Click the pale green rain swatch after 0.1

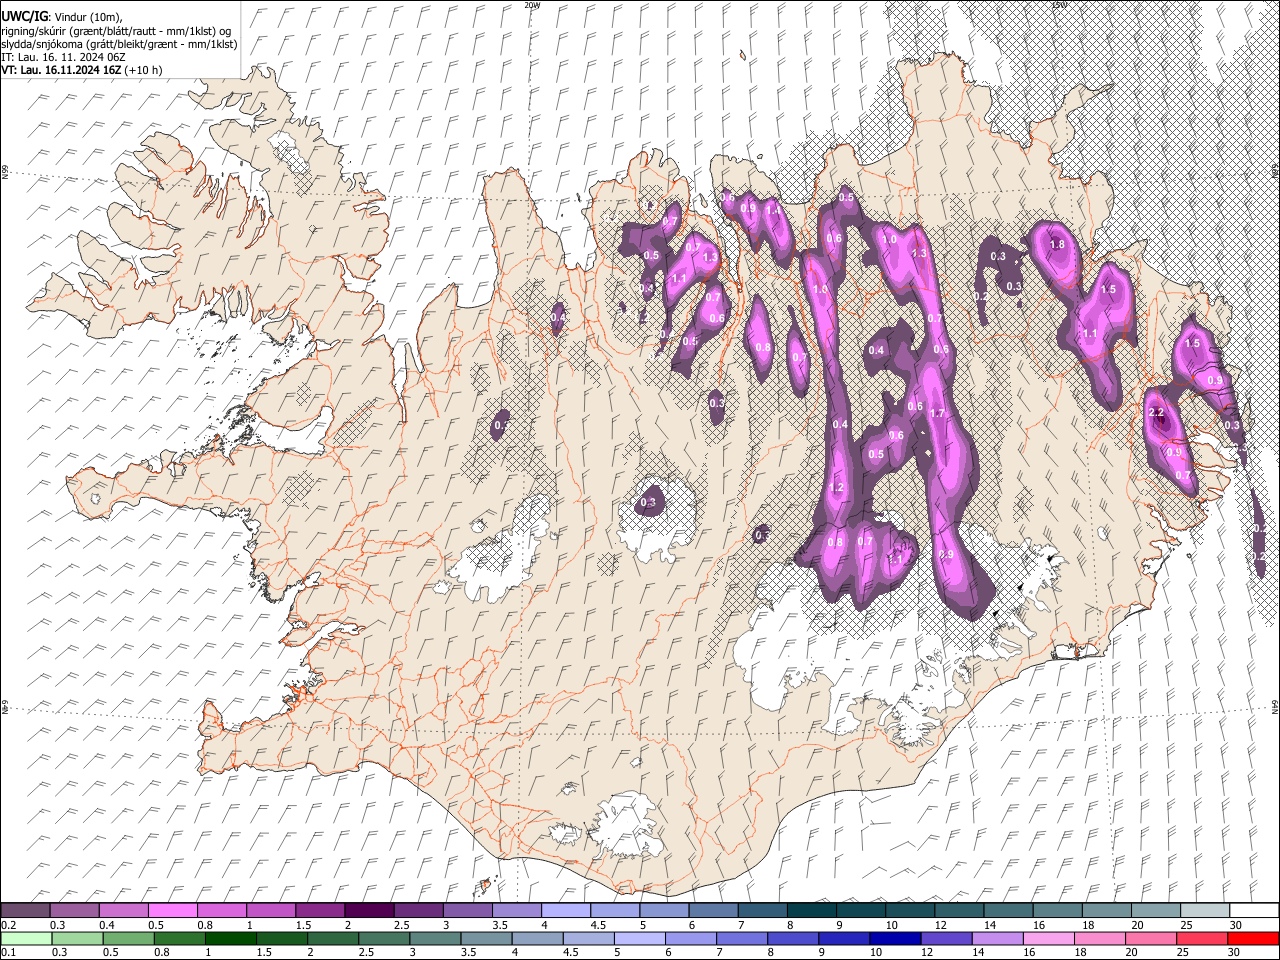pyautogui.click(x=27, y=938)
